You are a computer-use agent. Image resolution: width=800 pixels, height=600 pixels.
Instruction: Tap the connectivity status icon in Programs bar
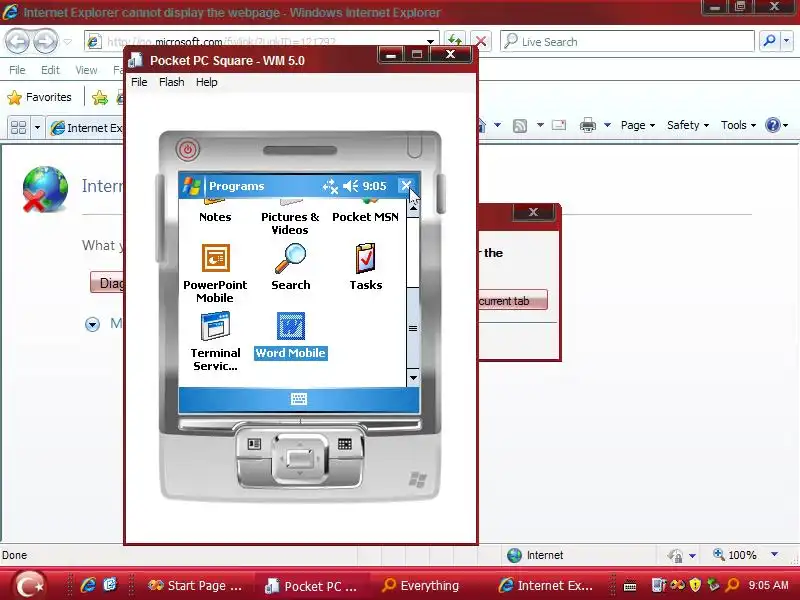[330, 186]
